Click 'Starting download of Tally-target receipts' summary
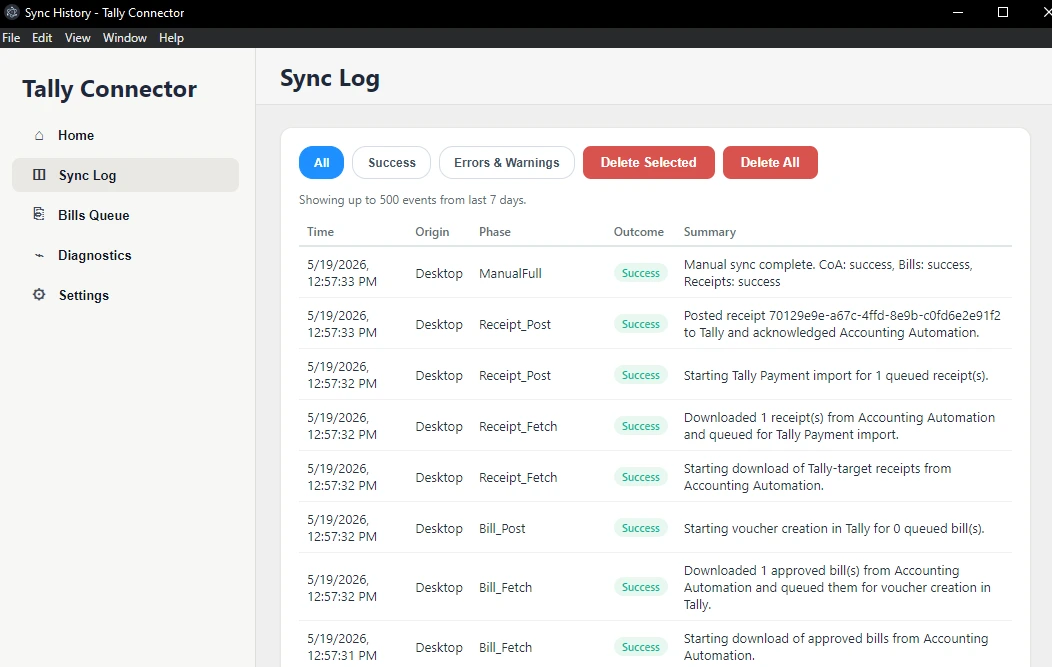This screenshot has height=667, width=1052. 817,477
